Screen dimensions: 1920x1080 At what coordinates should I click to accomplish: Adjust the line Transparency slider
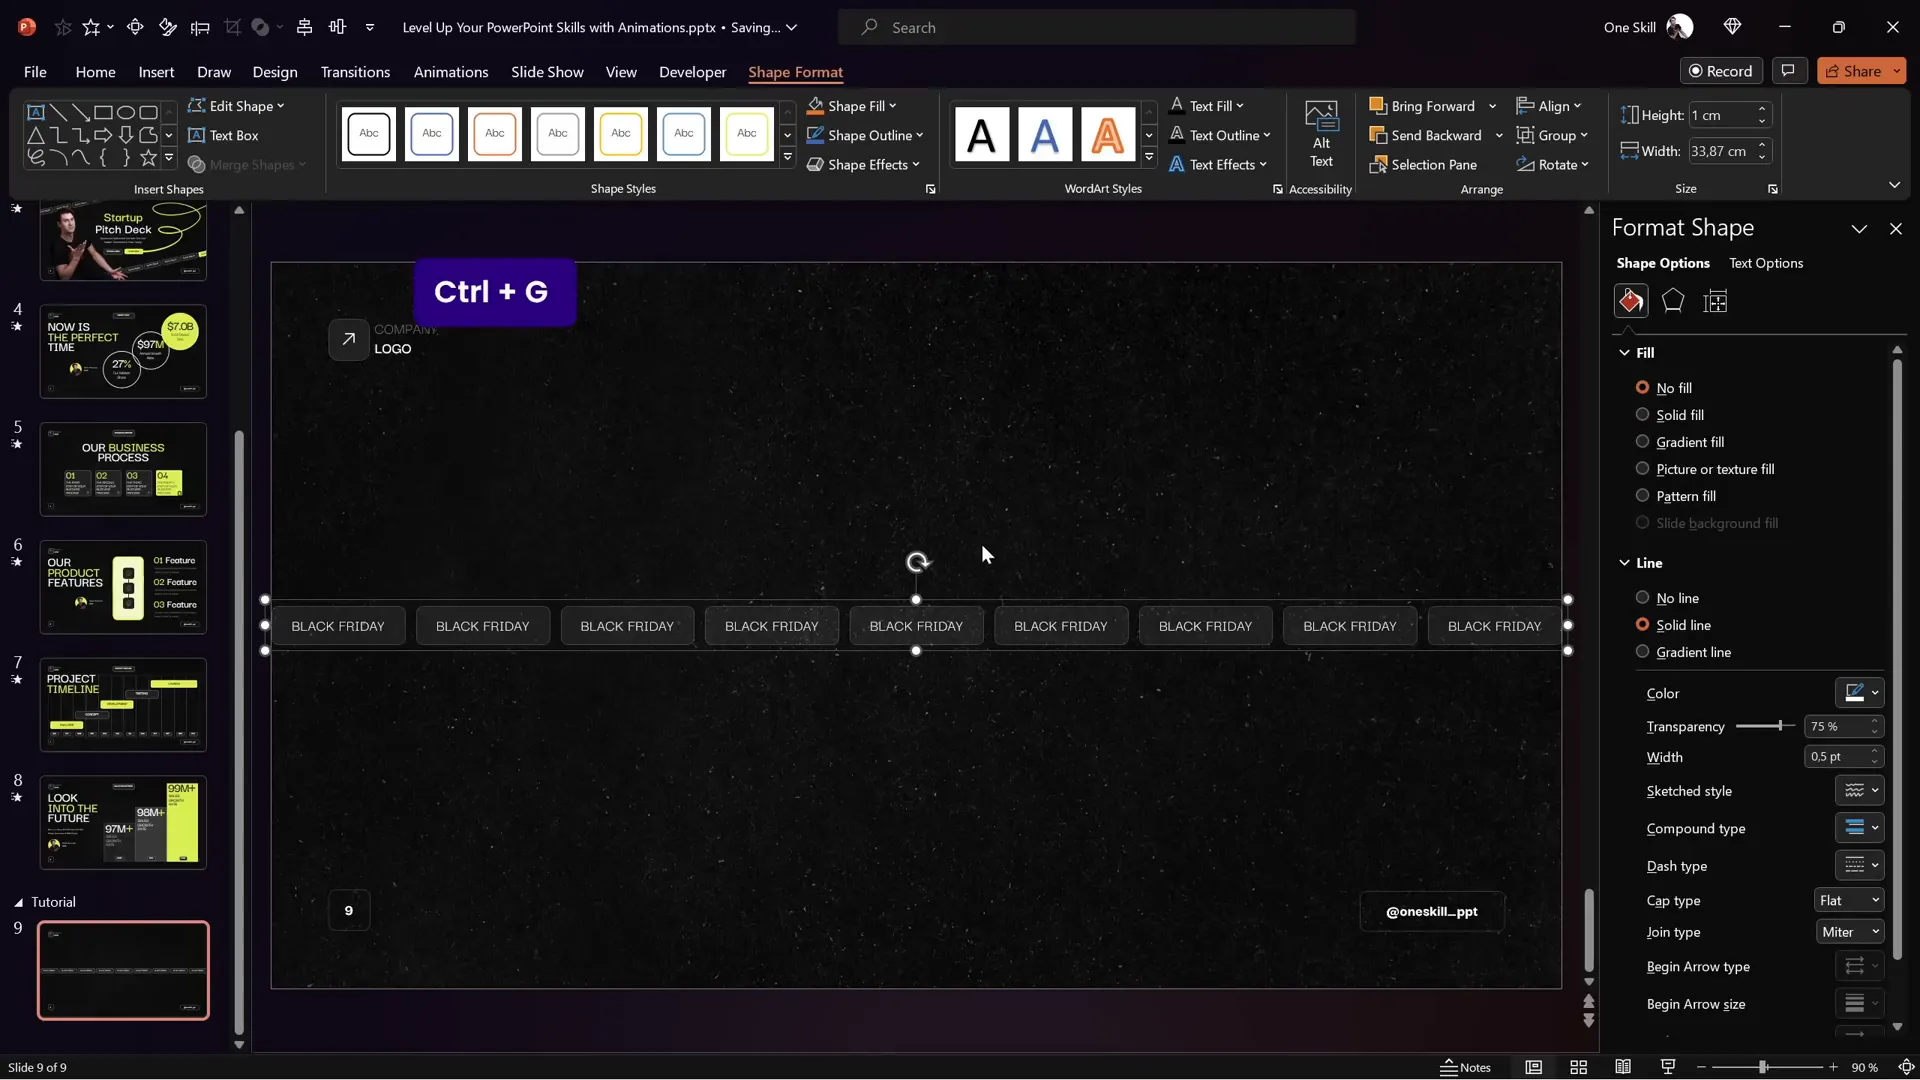(1780, 726)
